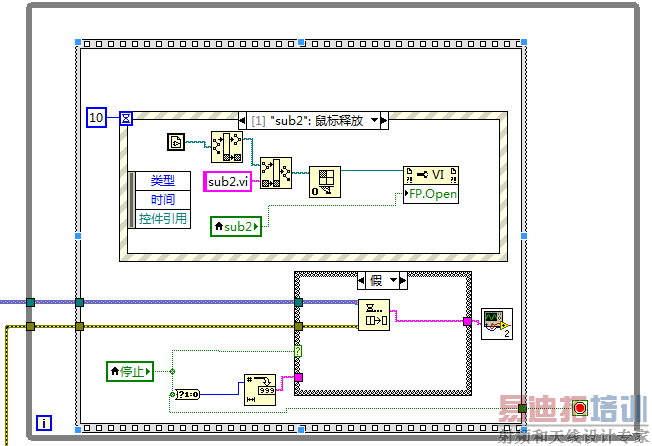
Task: Select the waveform chart indicator terminal
Action: click(x=497, y=324)
